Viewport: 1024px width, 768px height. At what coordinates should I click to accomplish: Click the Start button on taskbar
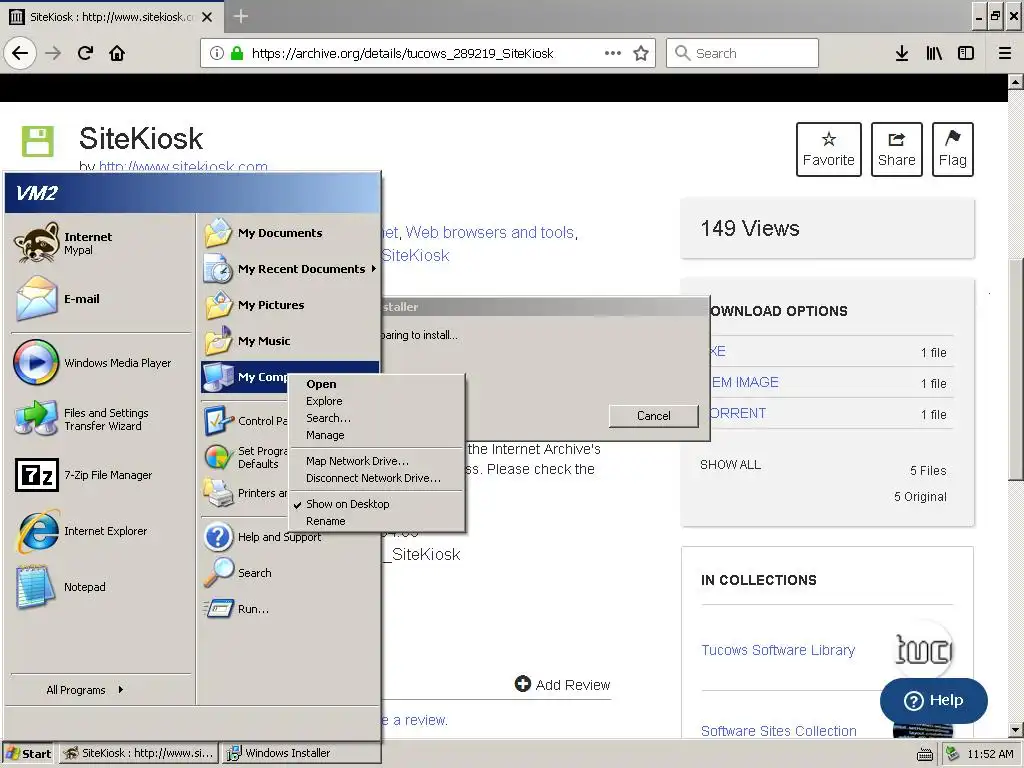tap(29, 754)
